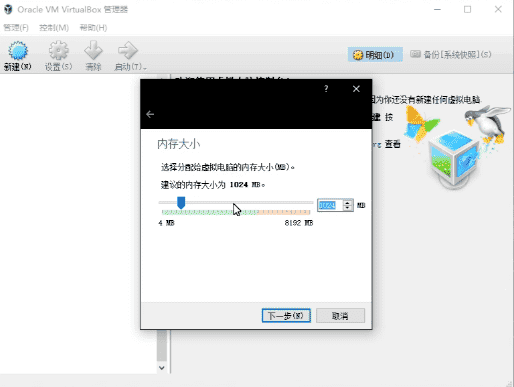This screenshot has width=514, height=387.
Task: Open the Settings (设置) gear icon
Action: click(59, 51)
